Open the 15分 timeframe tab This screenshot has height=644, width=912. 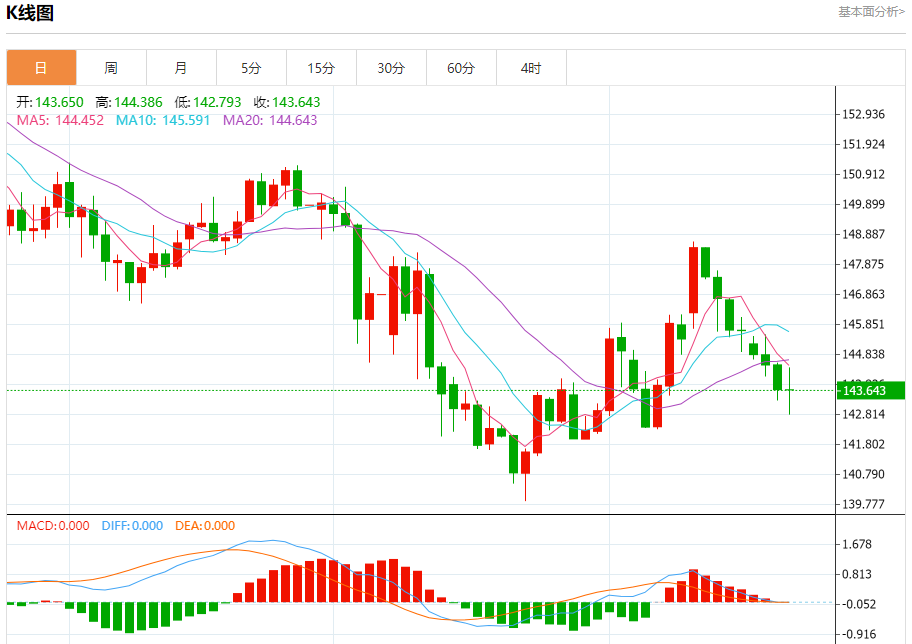click(321, 67)
